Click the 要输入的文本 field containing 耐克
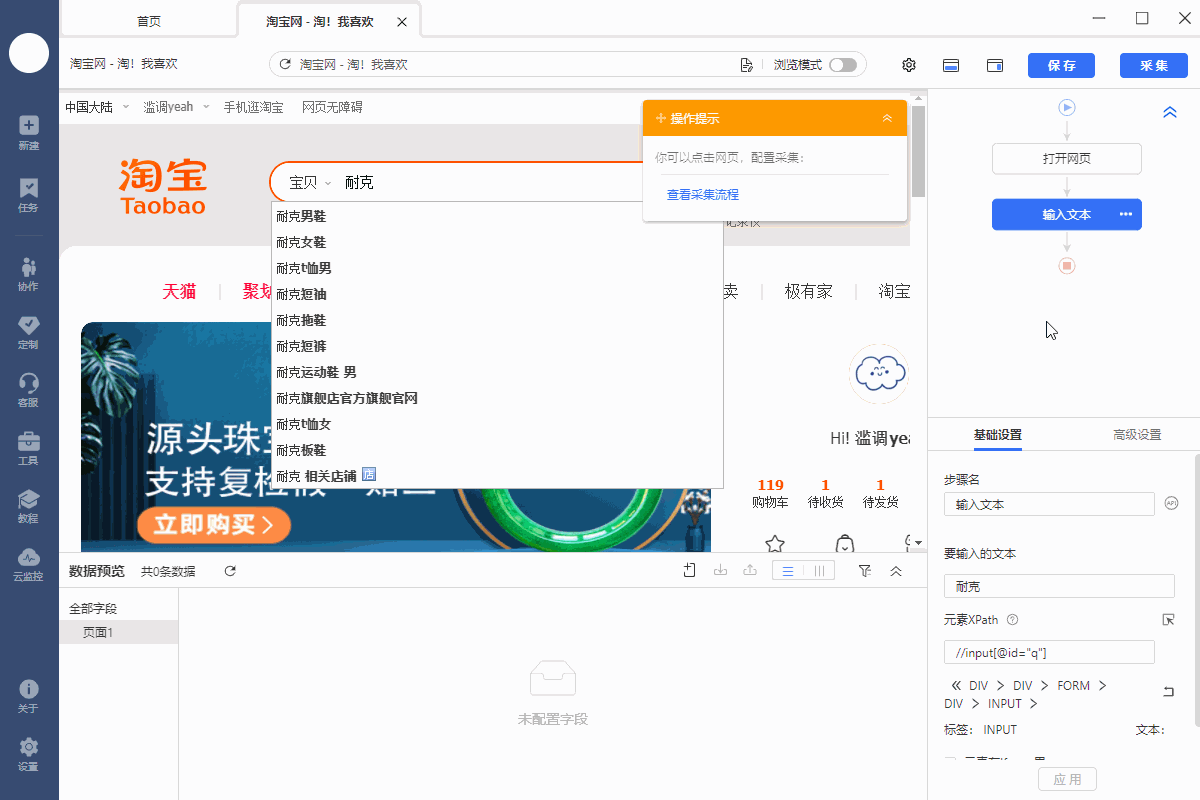This screenshot has width=1200, height=800. [x=1059, y=586]
